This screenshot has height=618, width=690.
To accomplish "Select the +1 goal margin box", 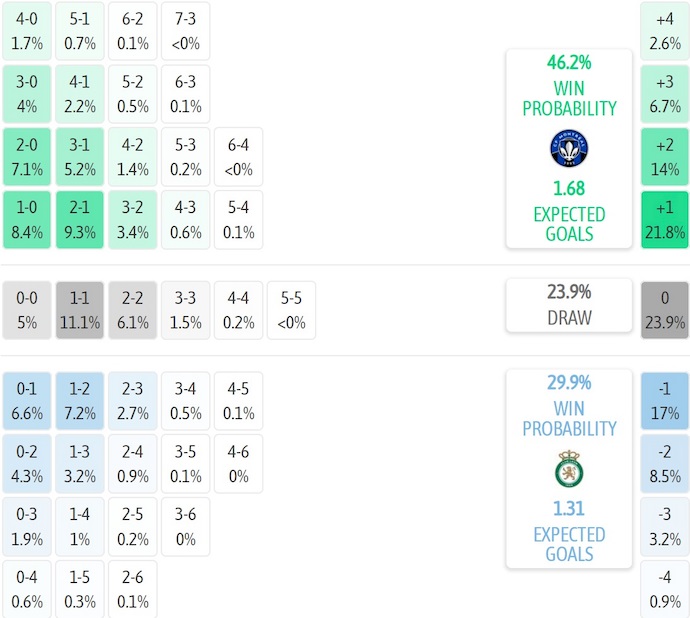I will pos(665,220).
